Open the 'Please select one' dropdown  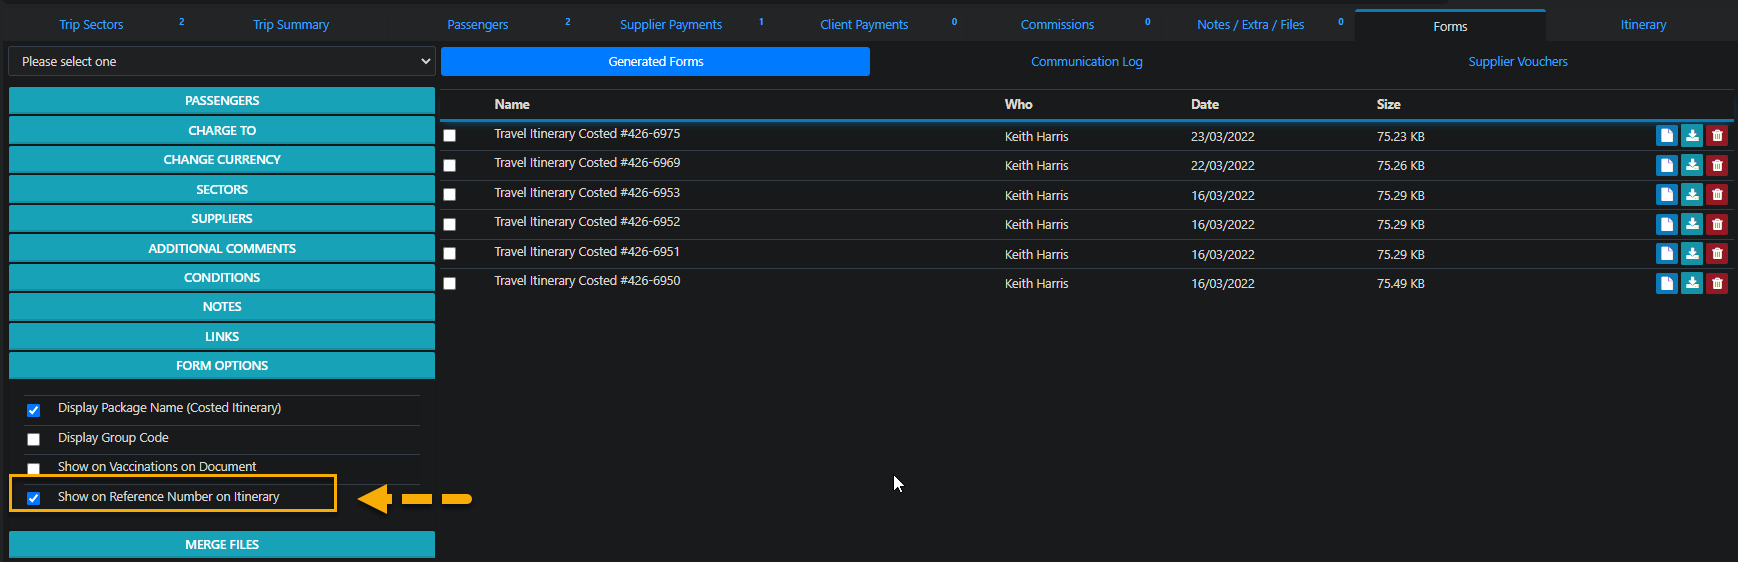(222, 62)
